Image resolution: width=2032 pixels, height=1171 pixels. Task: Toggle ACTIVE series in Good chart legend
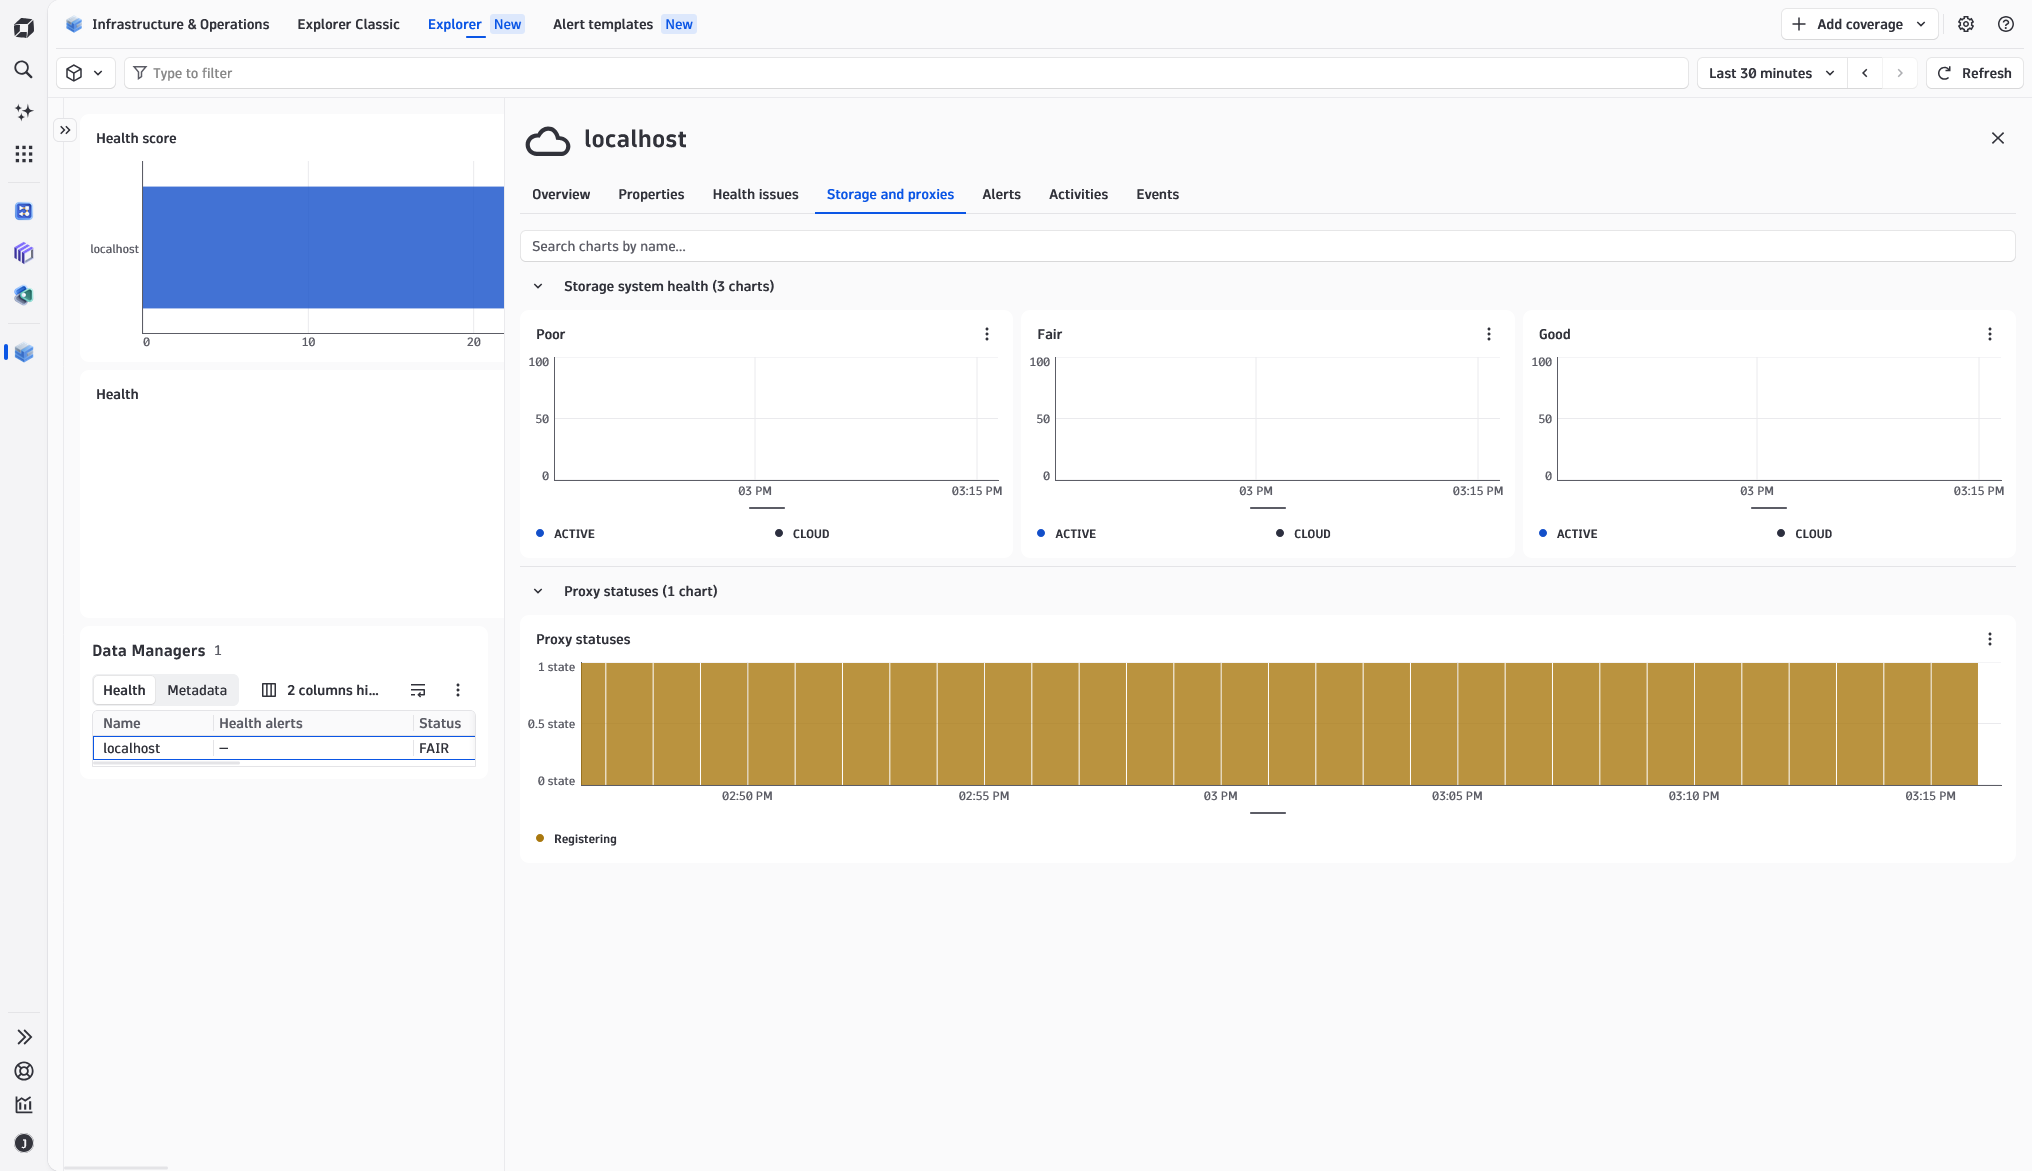(1568, 534)
